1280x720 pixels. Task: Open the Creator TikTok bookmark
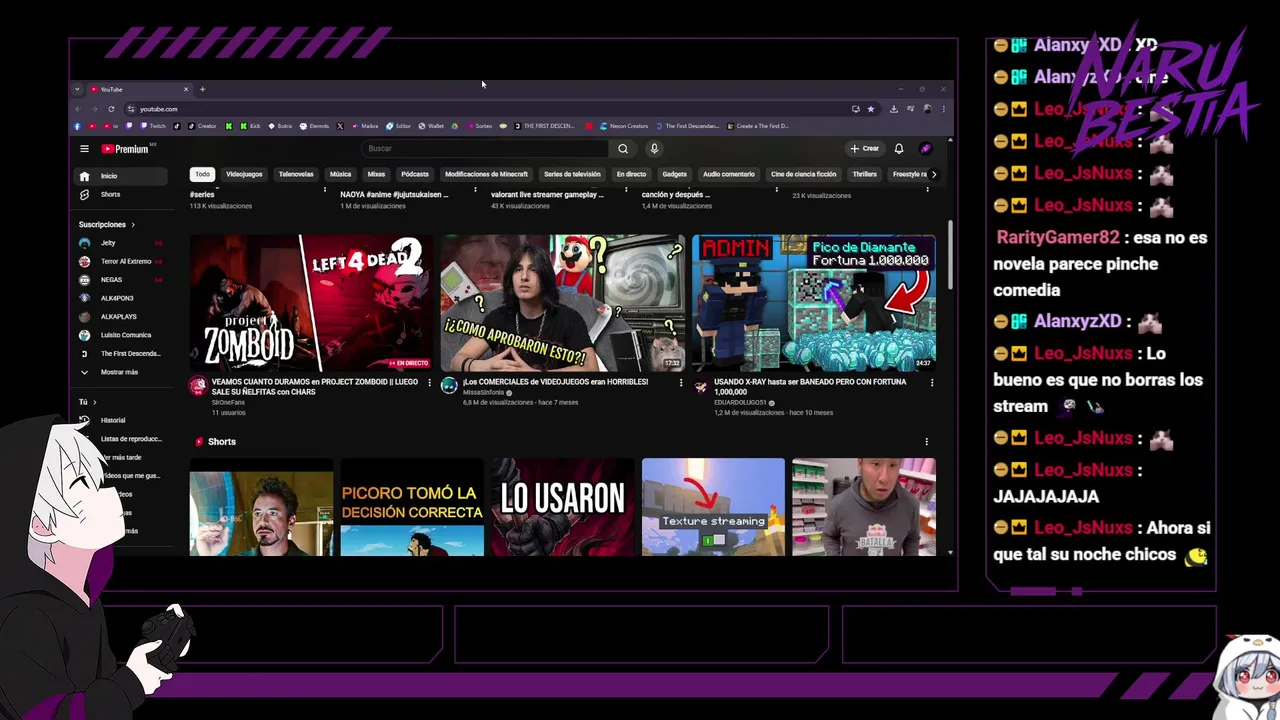[x=202, y=126]
